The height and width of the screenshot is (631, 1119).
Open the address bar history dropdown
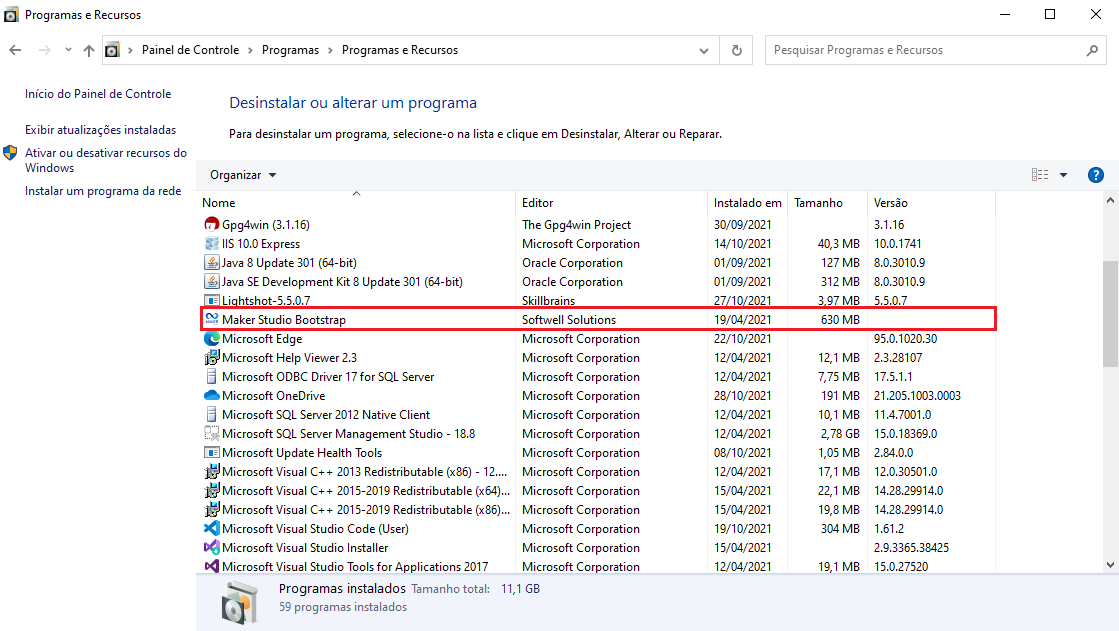point(706,50)
